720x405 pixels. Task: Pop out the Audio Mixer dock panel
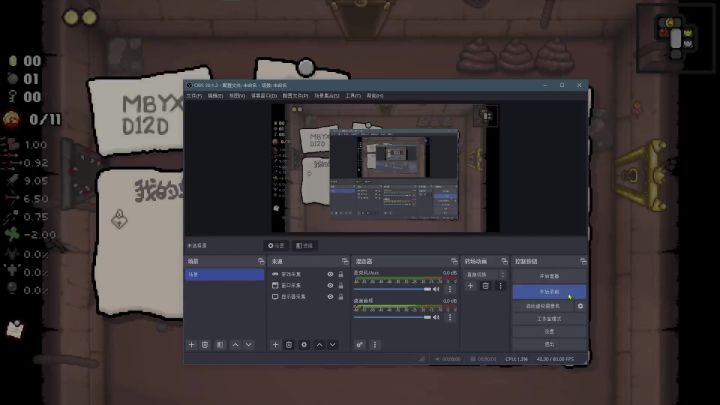click(x=454, y=261)
